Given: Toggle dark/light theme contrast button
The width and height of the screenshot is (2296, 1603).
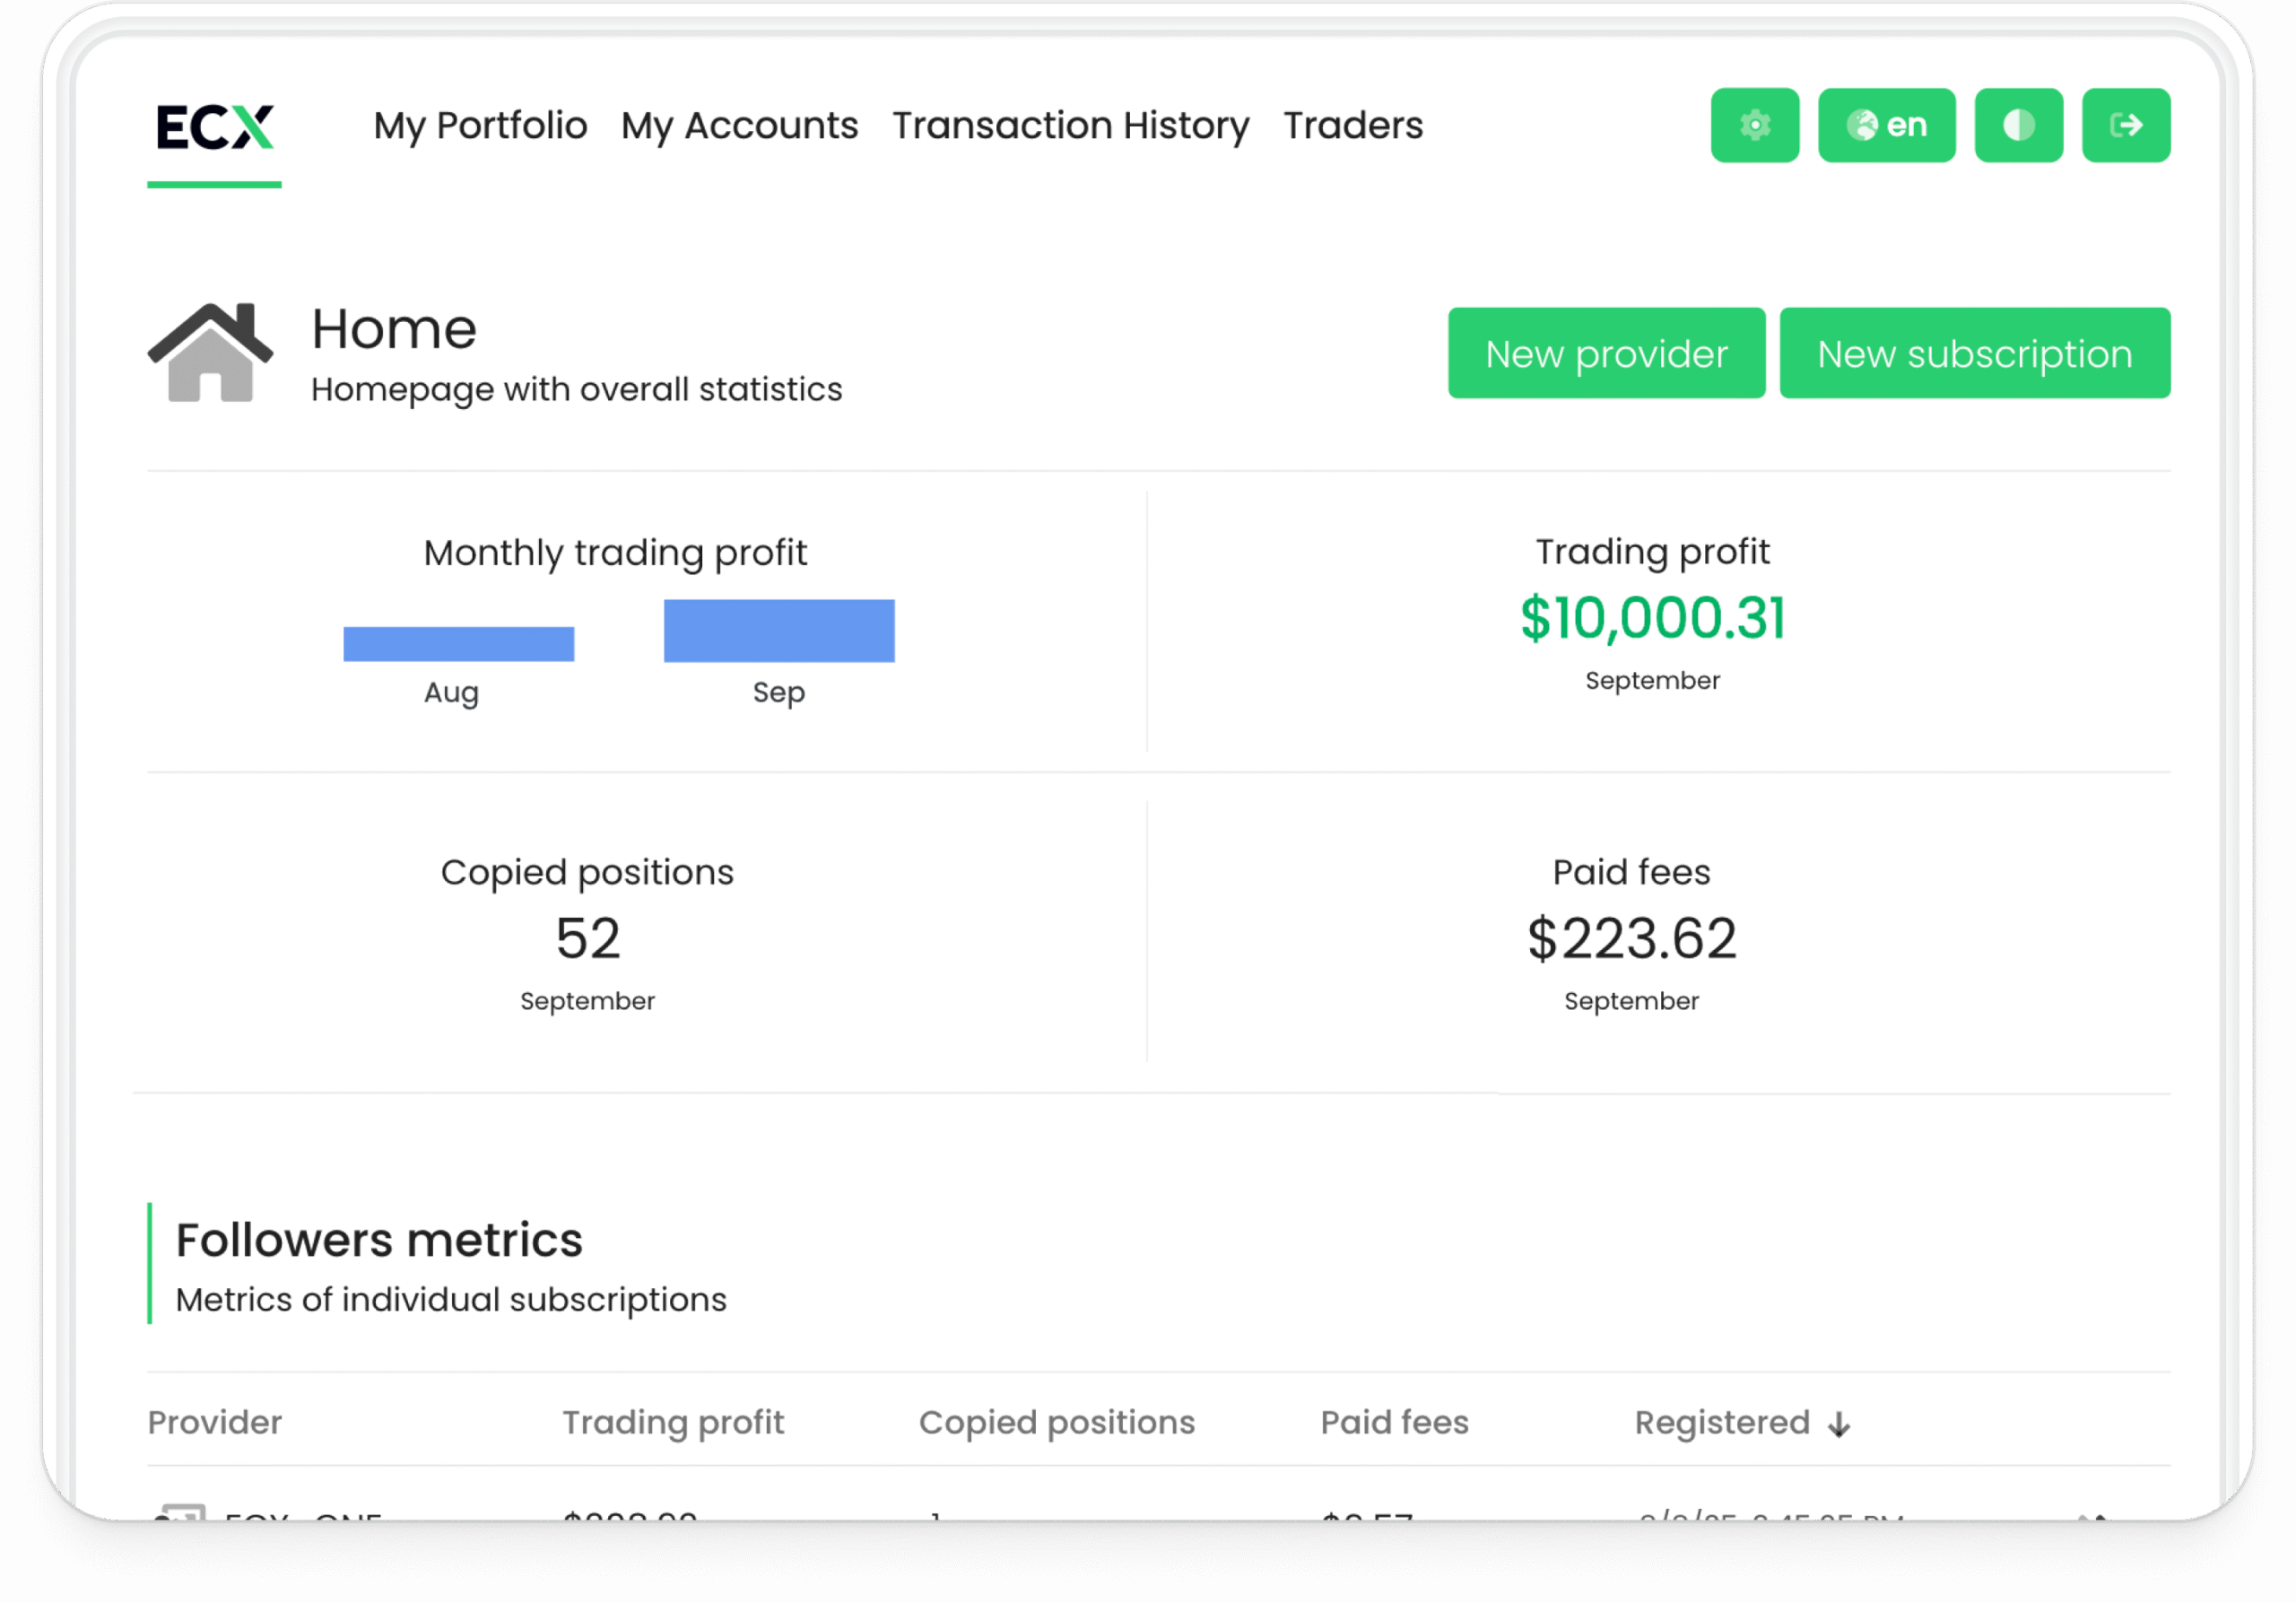Looking at the screenshot, I should pos(2018,125).
